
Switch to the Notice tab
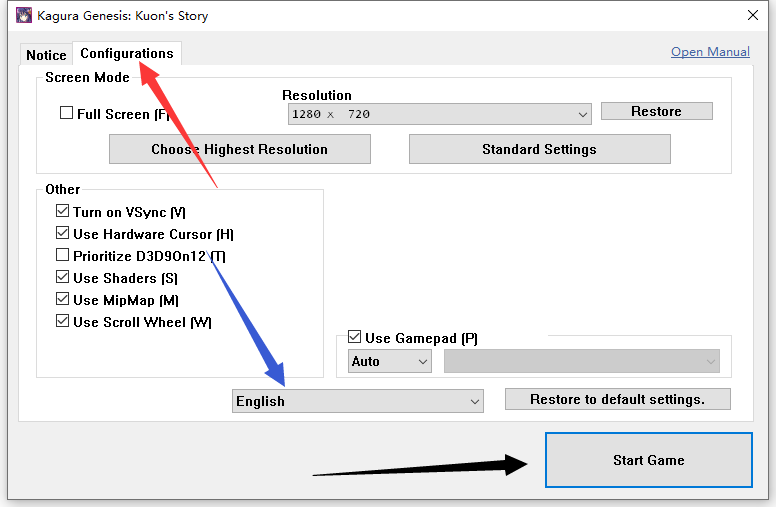click(46, 55)
